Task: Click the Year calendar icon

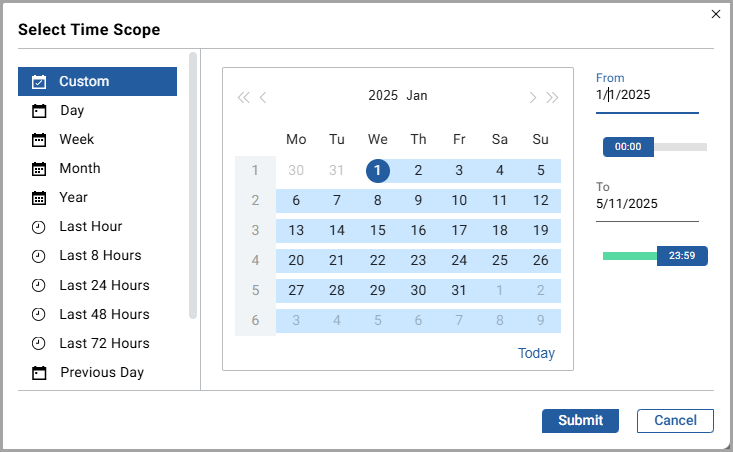Action: (x=39, y=198)
